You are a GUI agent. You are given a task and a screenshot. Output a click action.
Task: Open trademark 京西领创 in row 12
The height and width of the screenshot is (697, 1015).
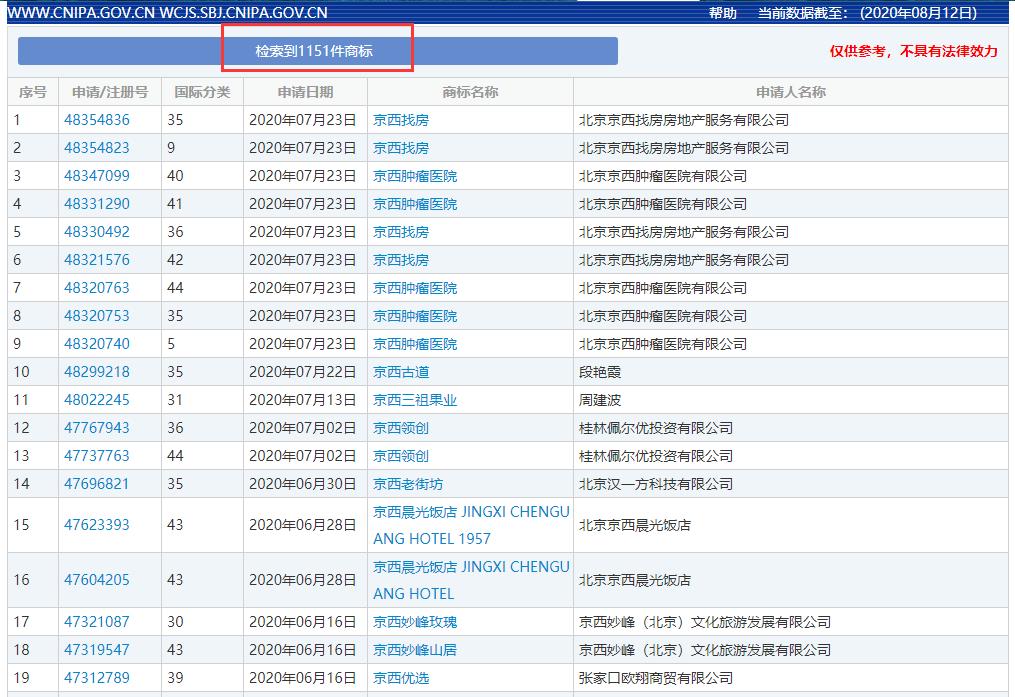pos(401,428)
